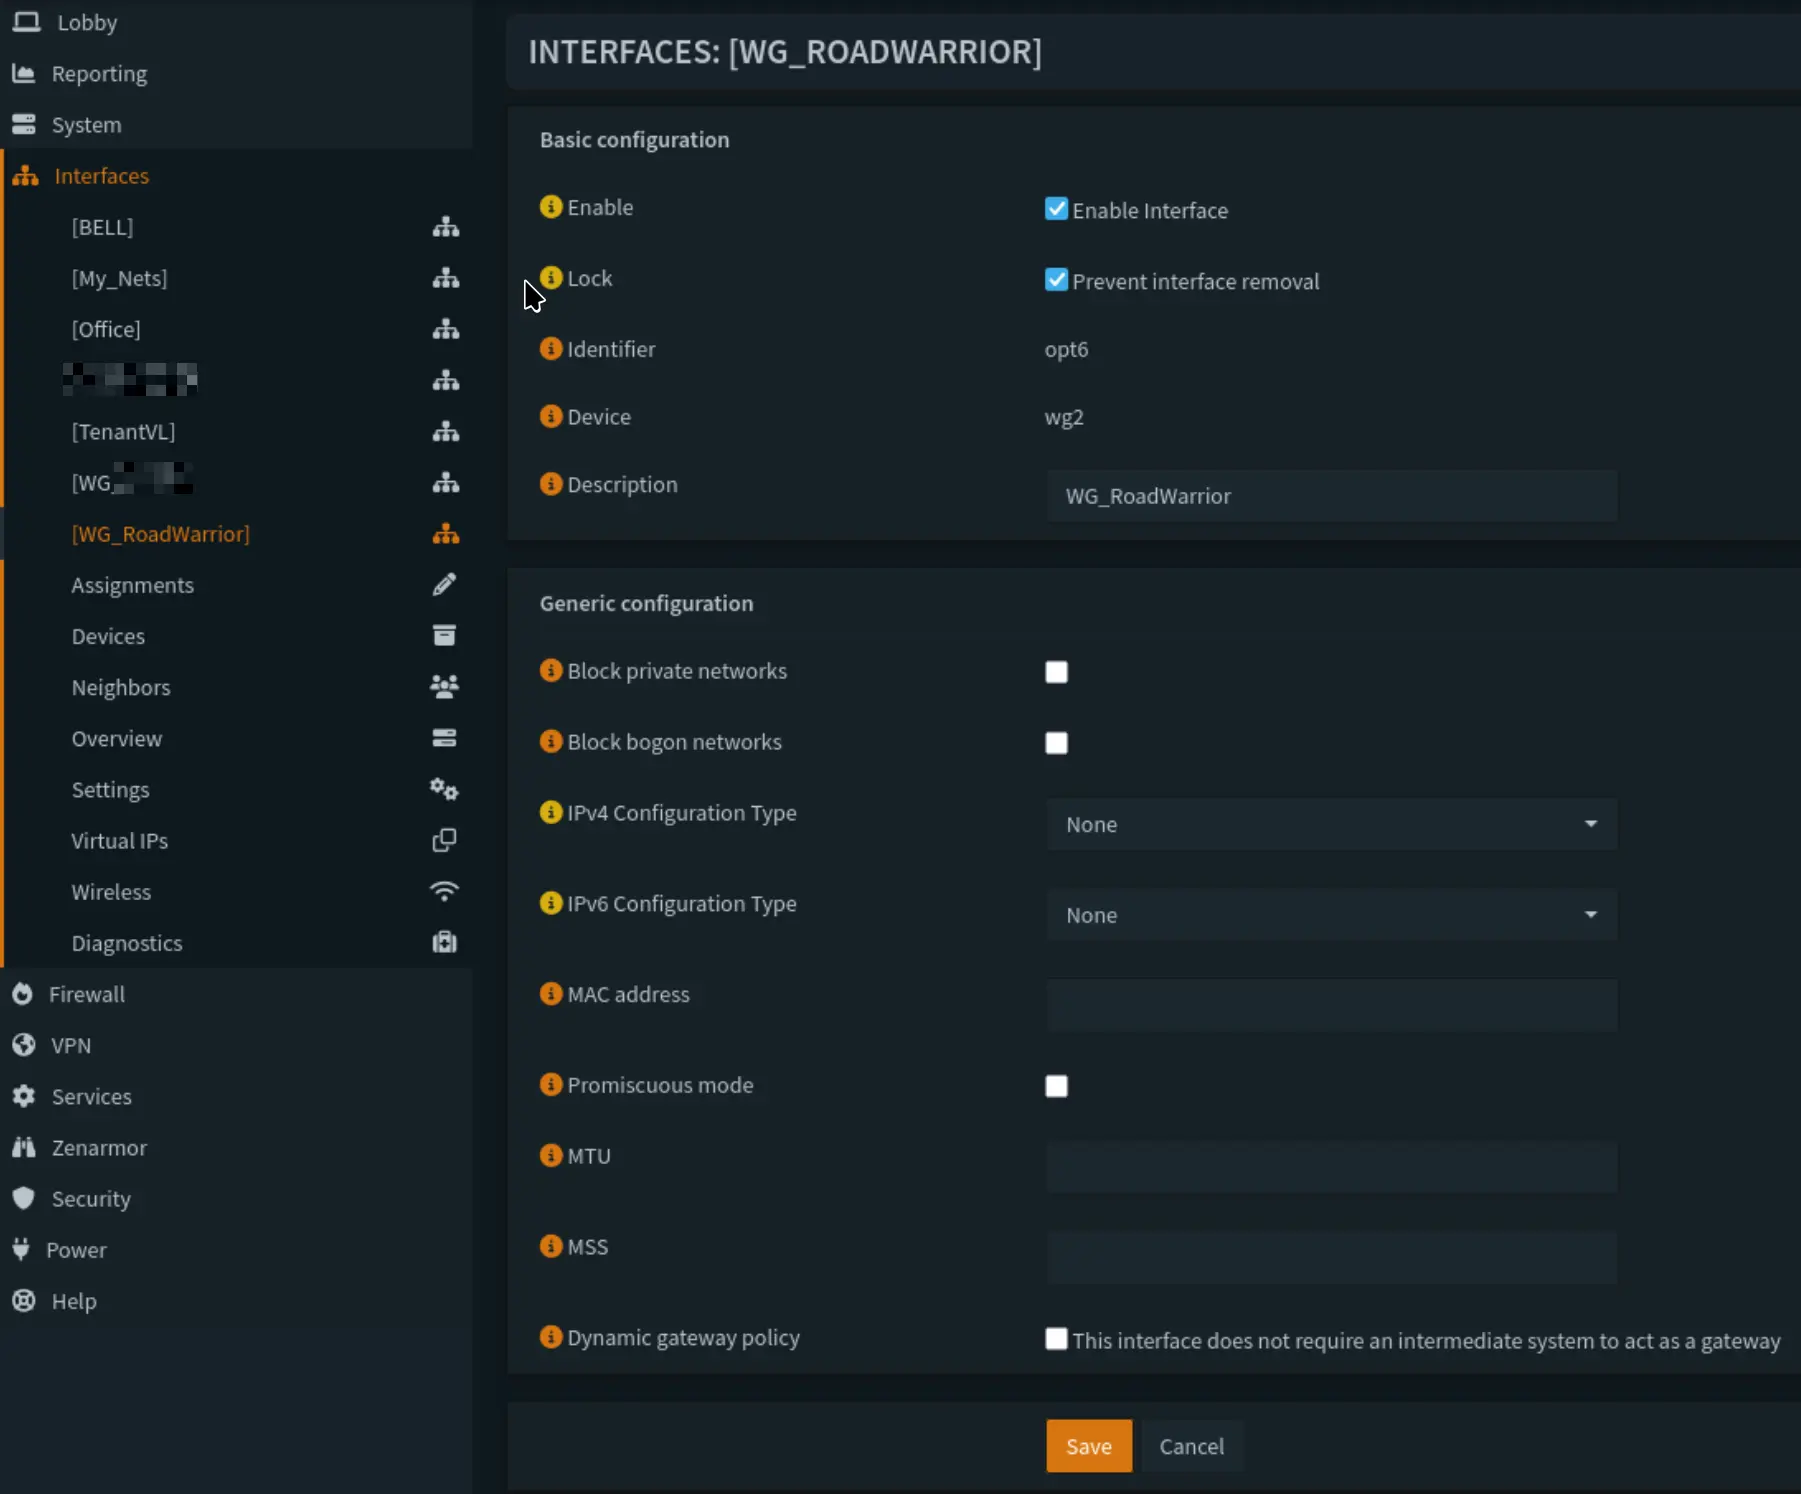This screenshot has width=1801, height=1494.
Task: Check the Block bogon networks box
Action: click(1056, 743)
